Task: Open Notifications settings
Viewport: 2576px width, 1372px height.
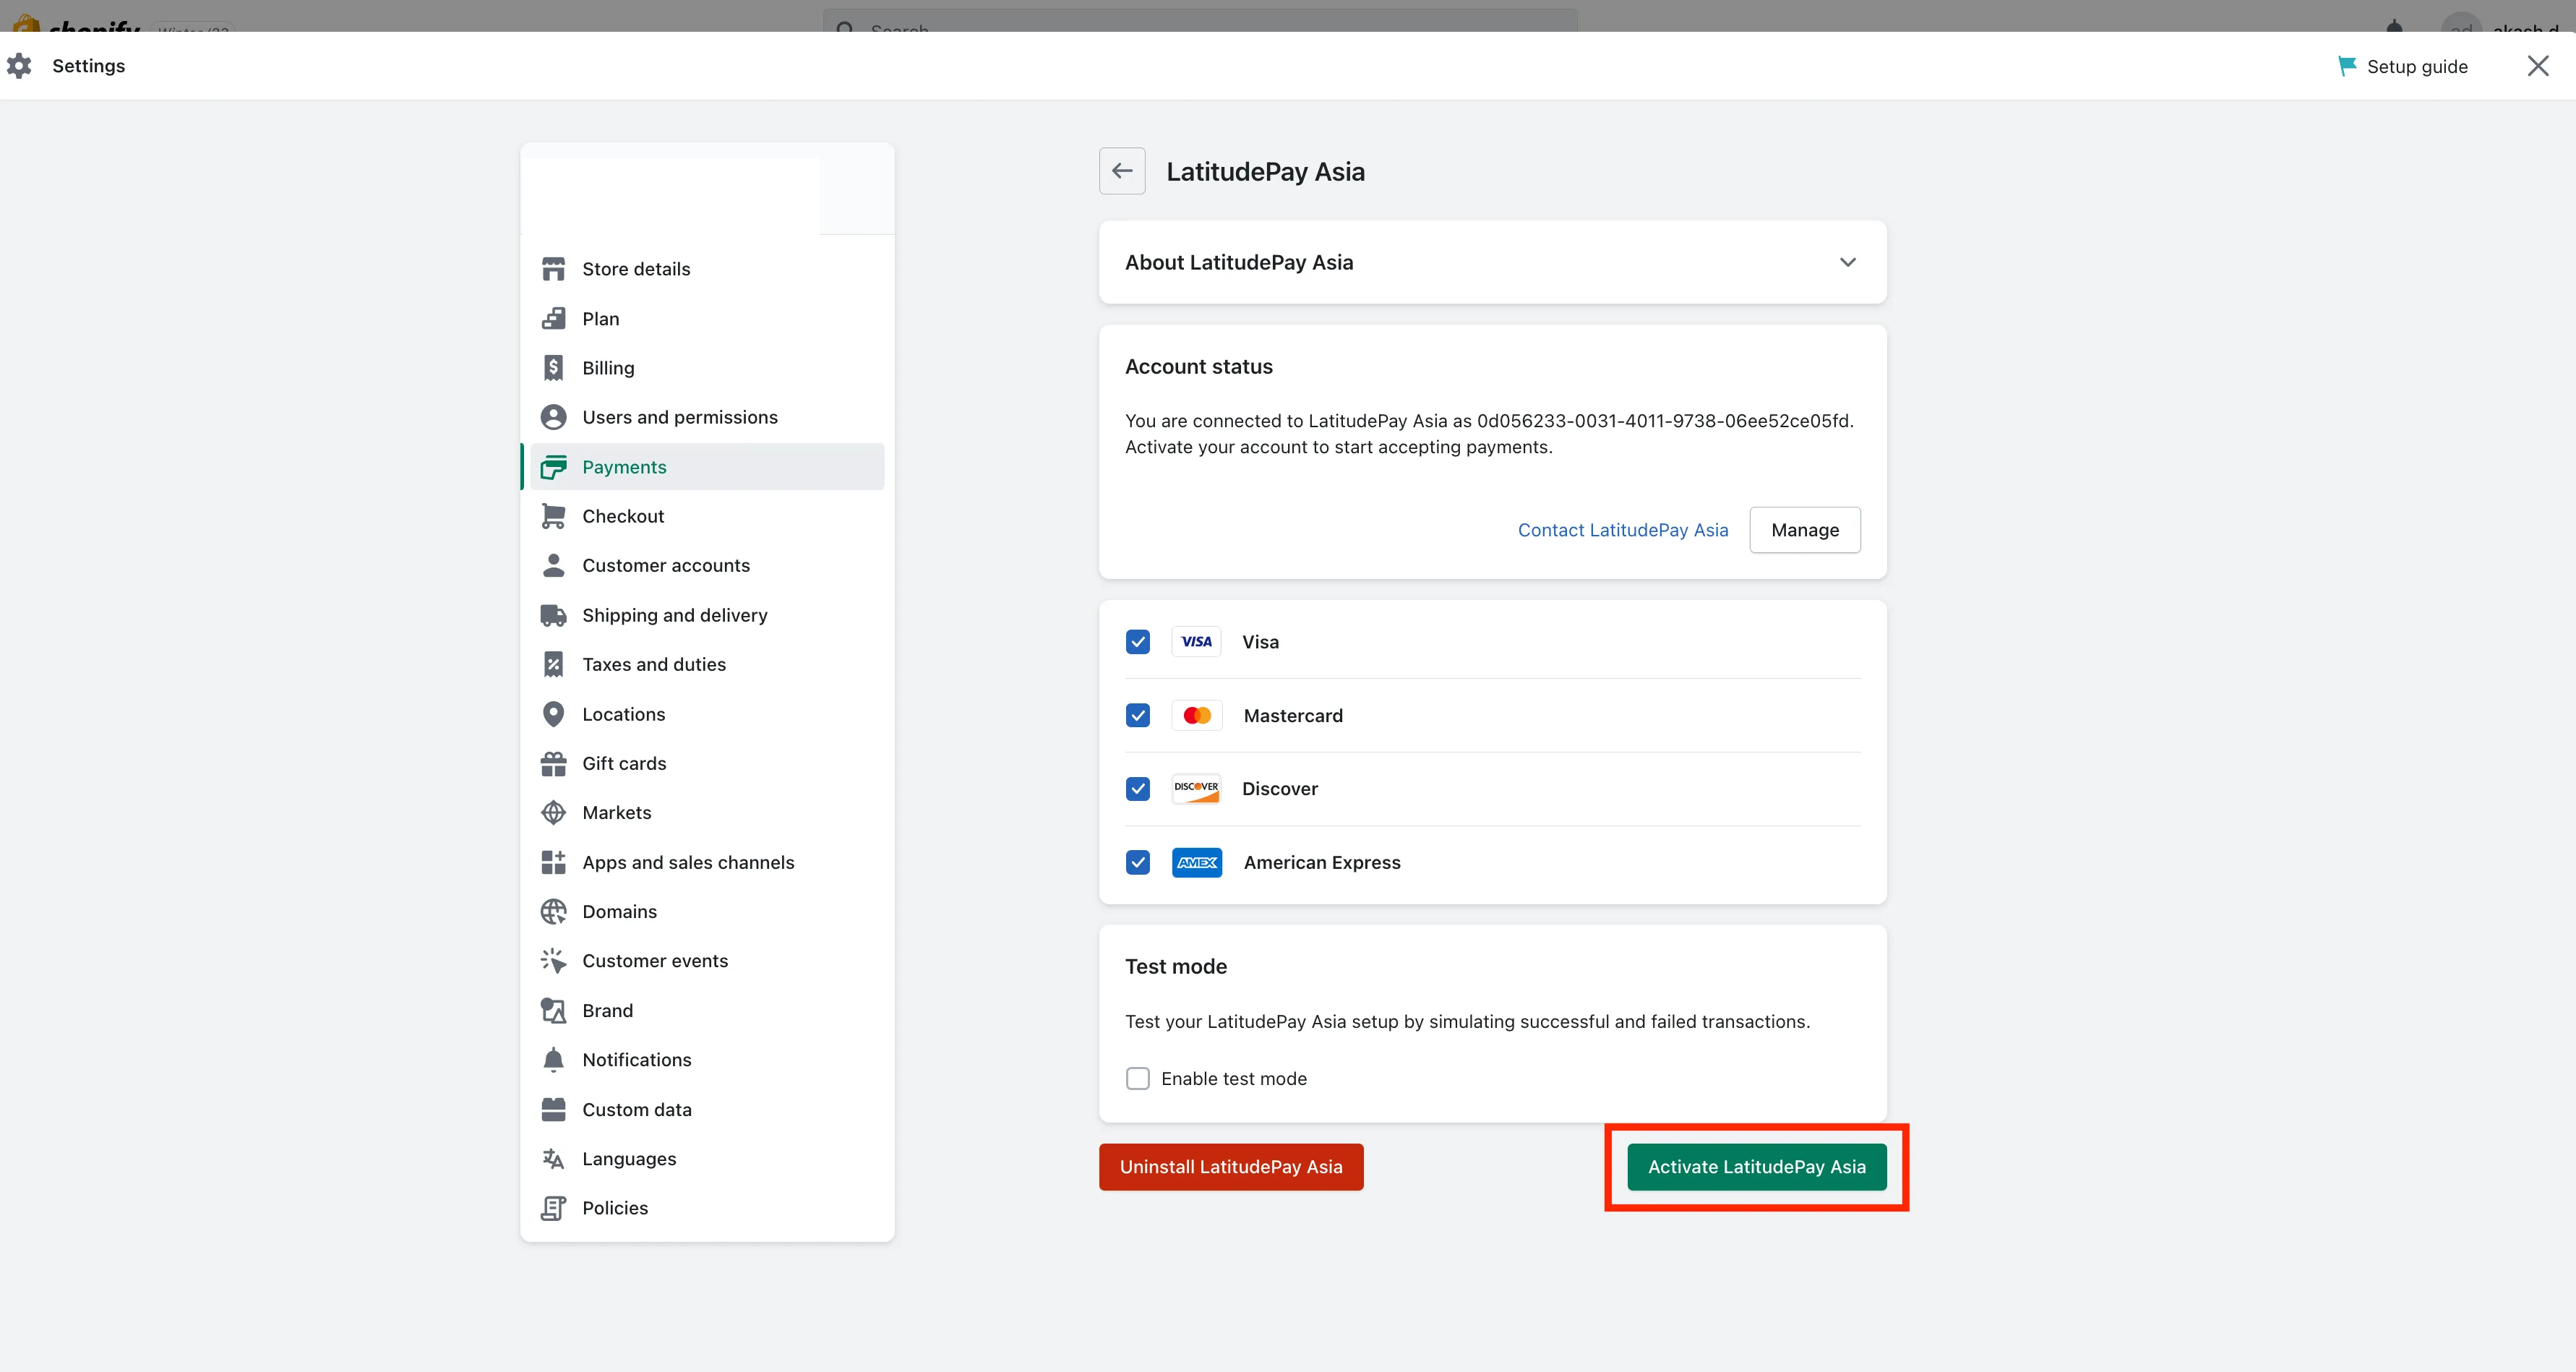Action: pos(707,1060)
